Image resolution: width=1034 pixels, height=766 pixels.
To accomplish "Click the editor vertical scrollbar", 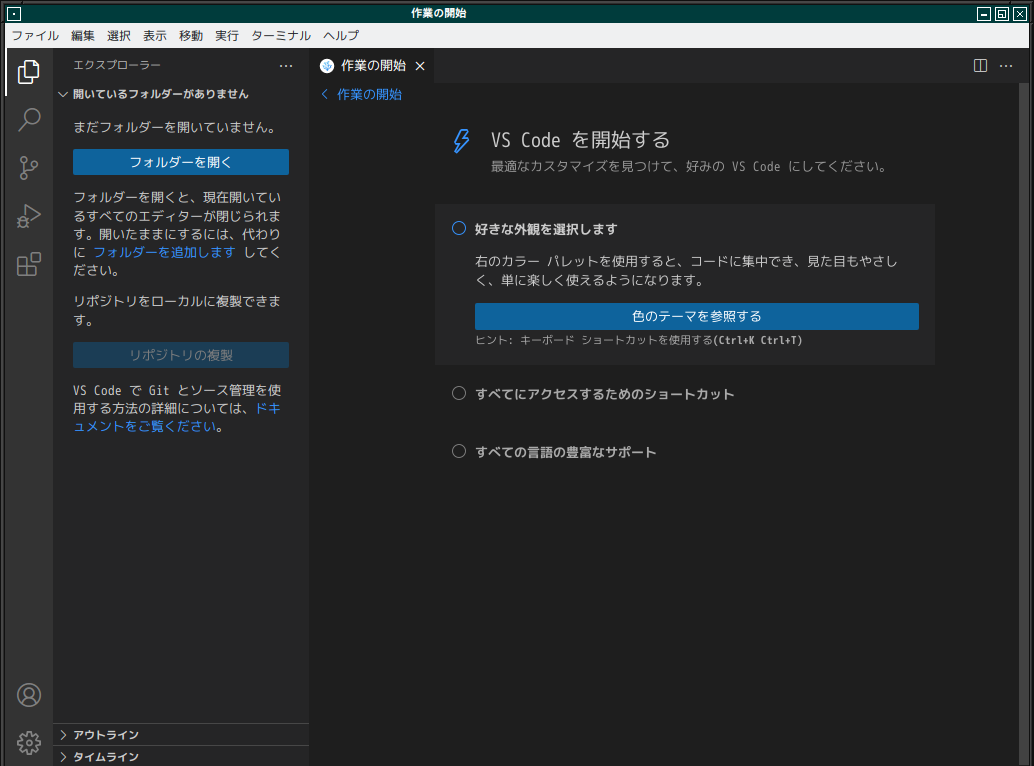I will point(1023,424).
